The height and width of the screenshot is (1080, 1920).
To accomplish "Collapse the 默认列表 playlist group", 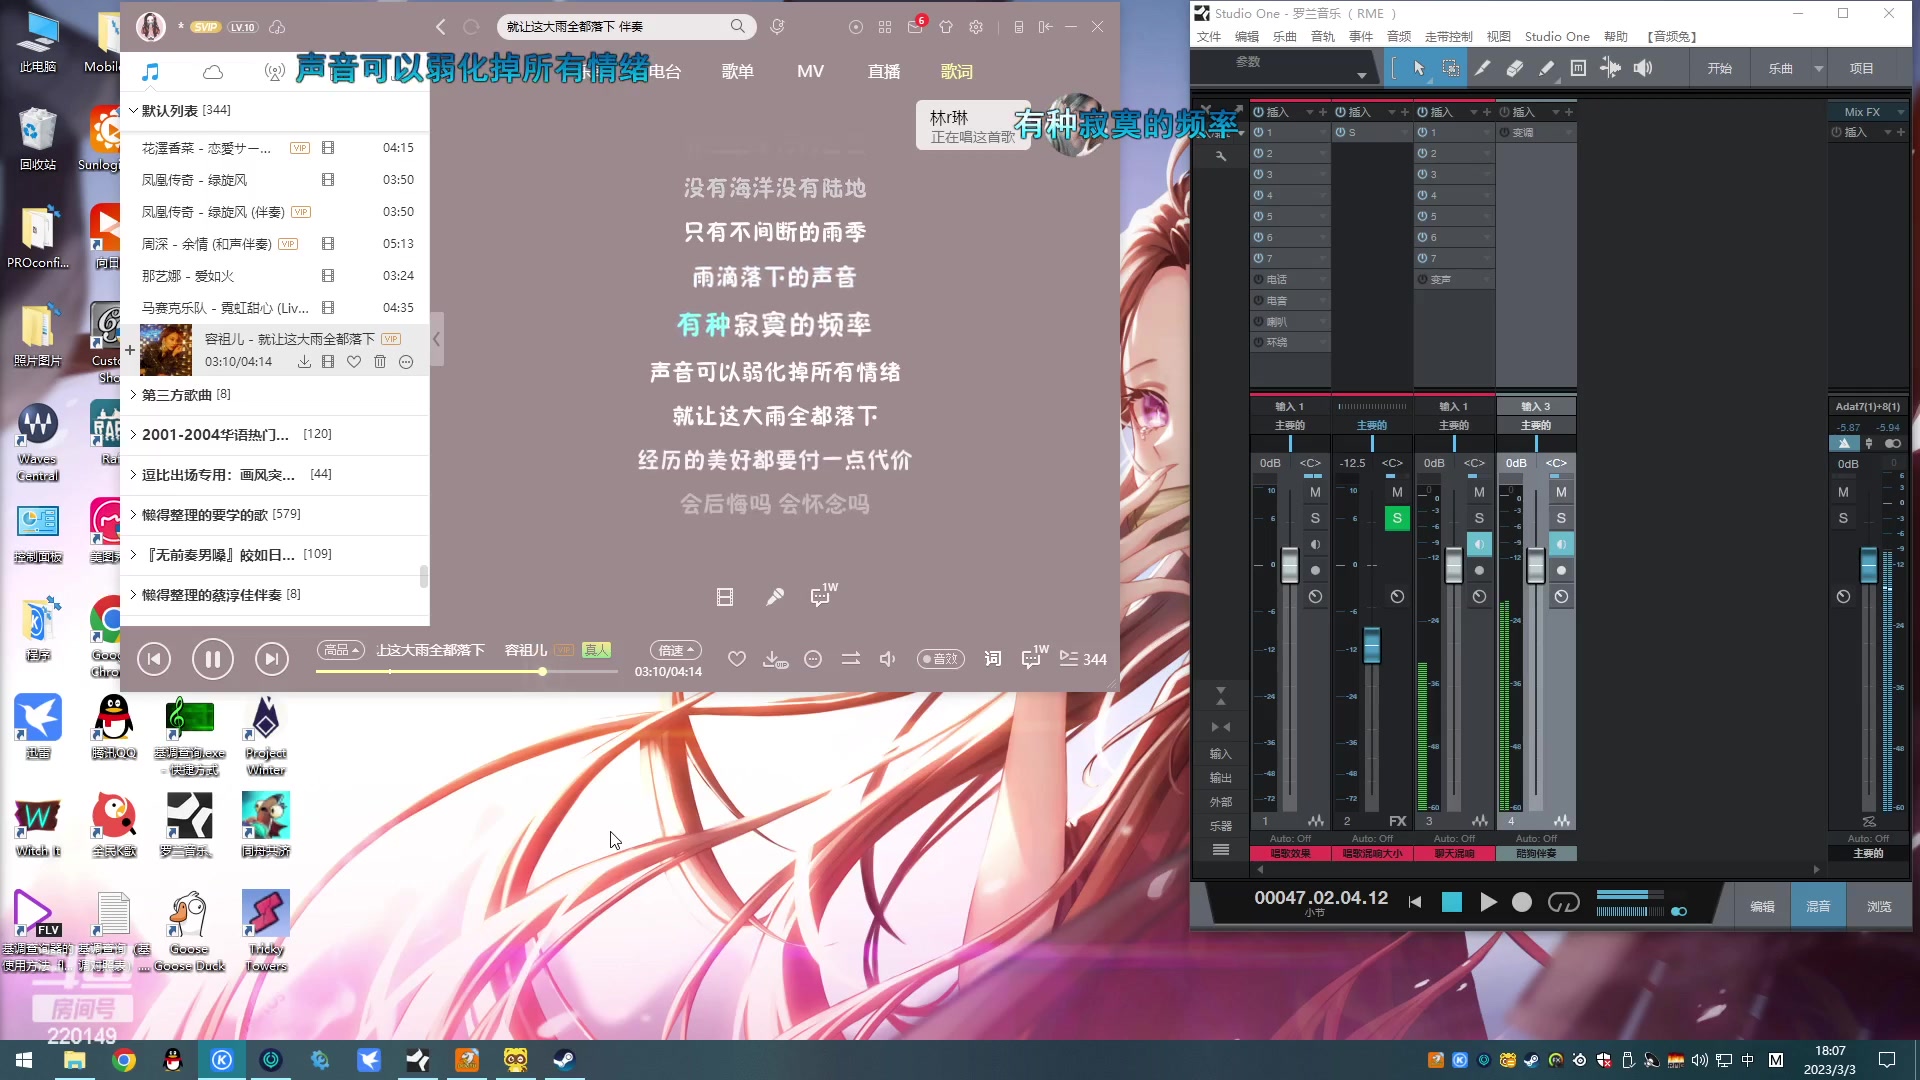I will (x=133, y=111).
